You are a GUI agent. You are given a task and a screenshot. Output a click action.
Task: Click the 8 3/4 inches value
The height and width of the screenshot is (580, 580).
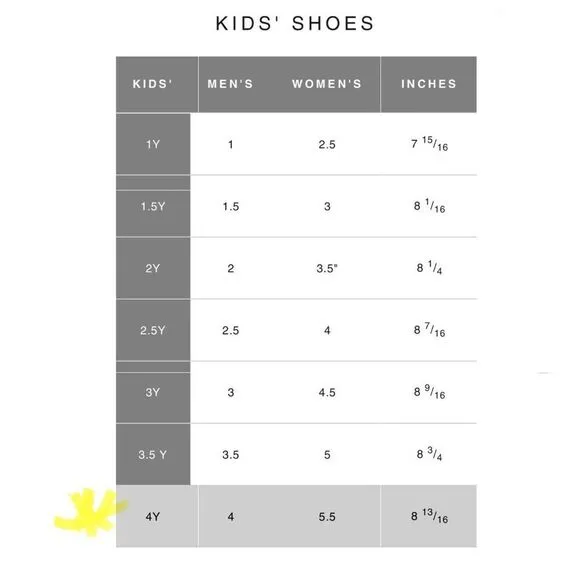429,454
